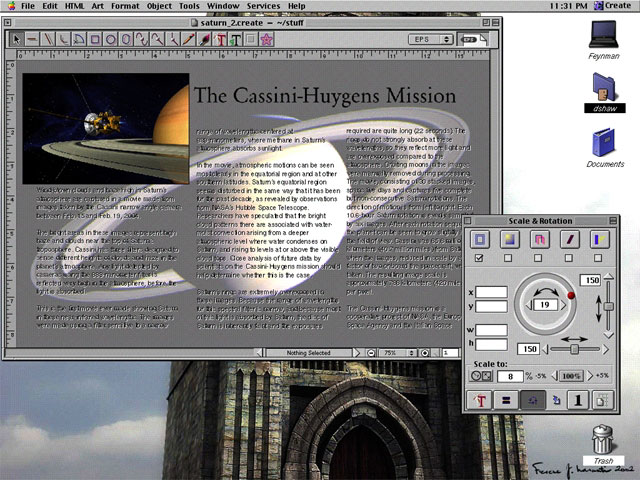Viewport: 640px width, 480px height.
Task: Click the red rotation dial knob
Action: pos(571,295)
